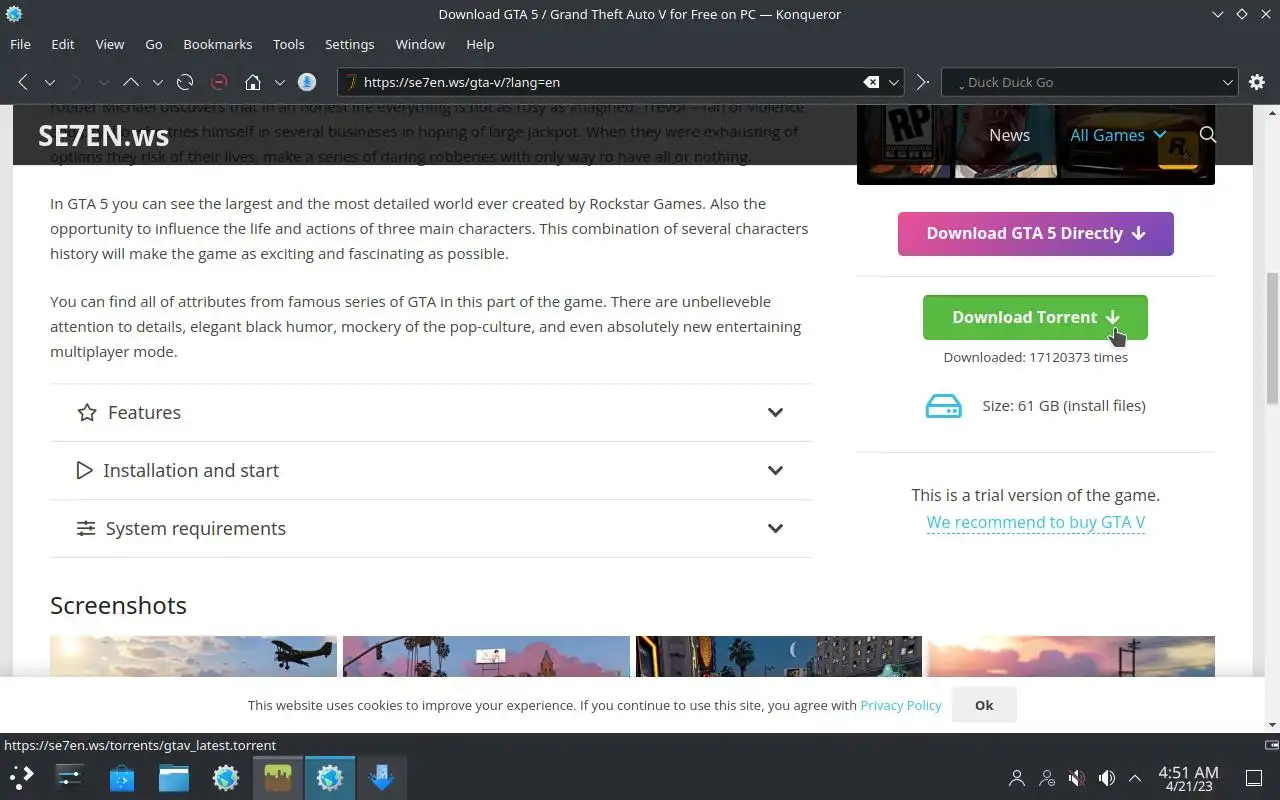Open the URL history dropdown arrow
The height and width of the screenshot is (800, 1280).
click(x=895, y=82)
